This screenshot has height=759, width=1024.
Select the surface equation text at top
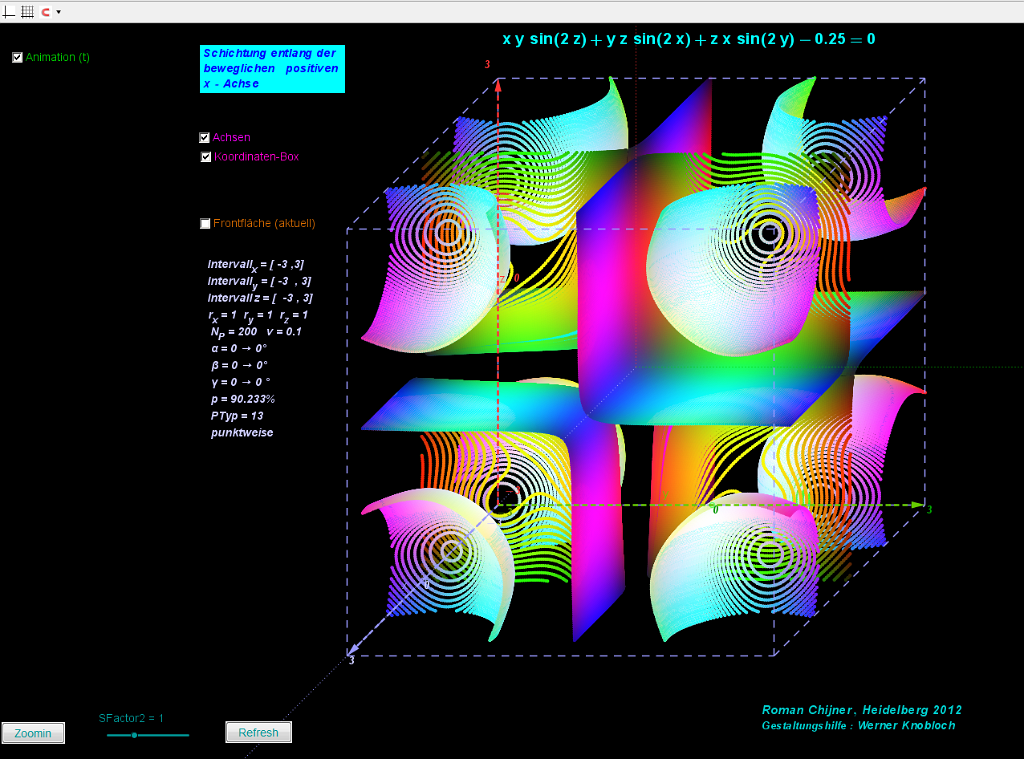(x=688, y=40)
